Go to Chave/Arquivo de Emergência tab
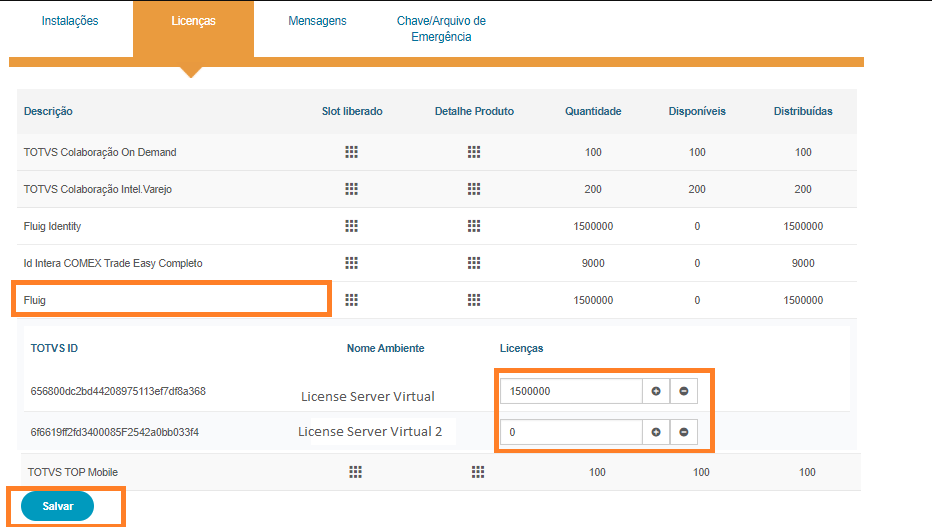This screenshot has height=527, width=932. click(441, 29)
